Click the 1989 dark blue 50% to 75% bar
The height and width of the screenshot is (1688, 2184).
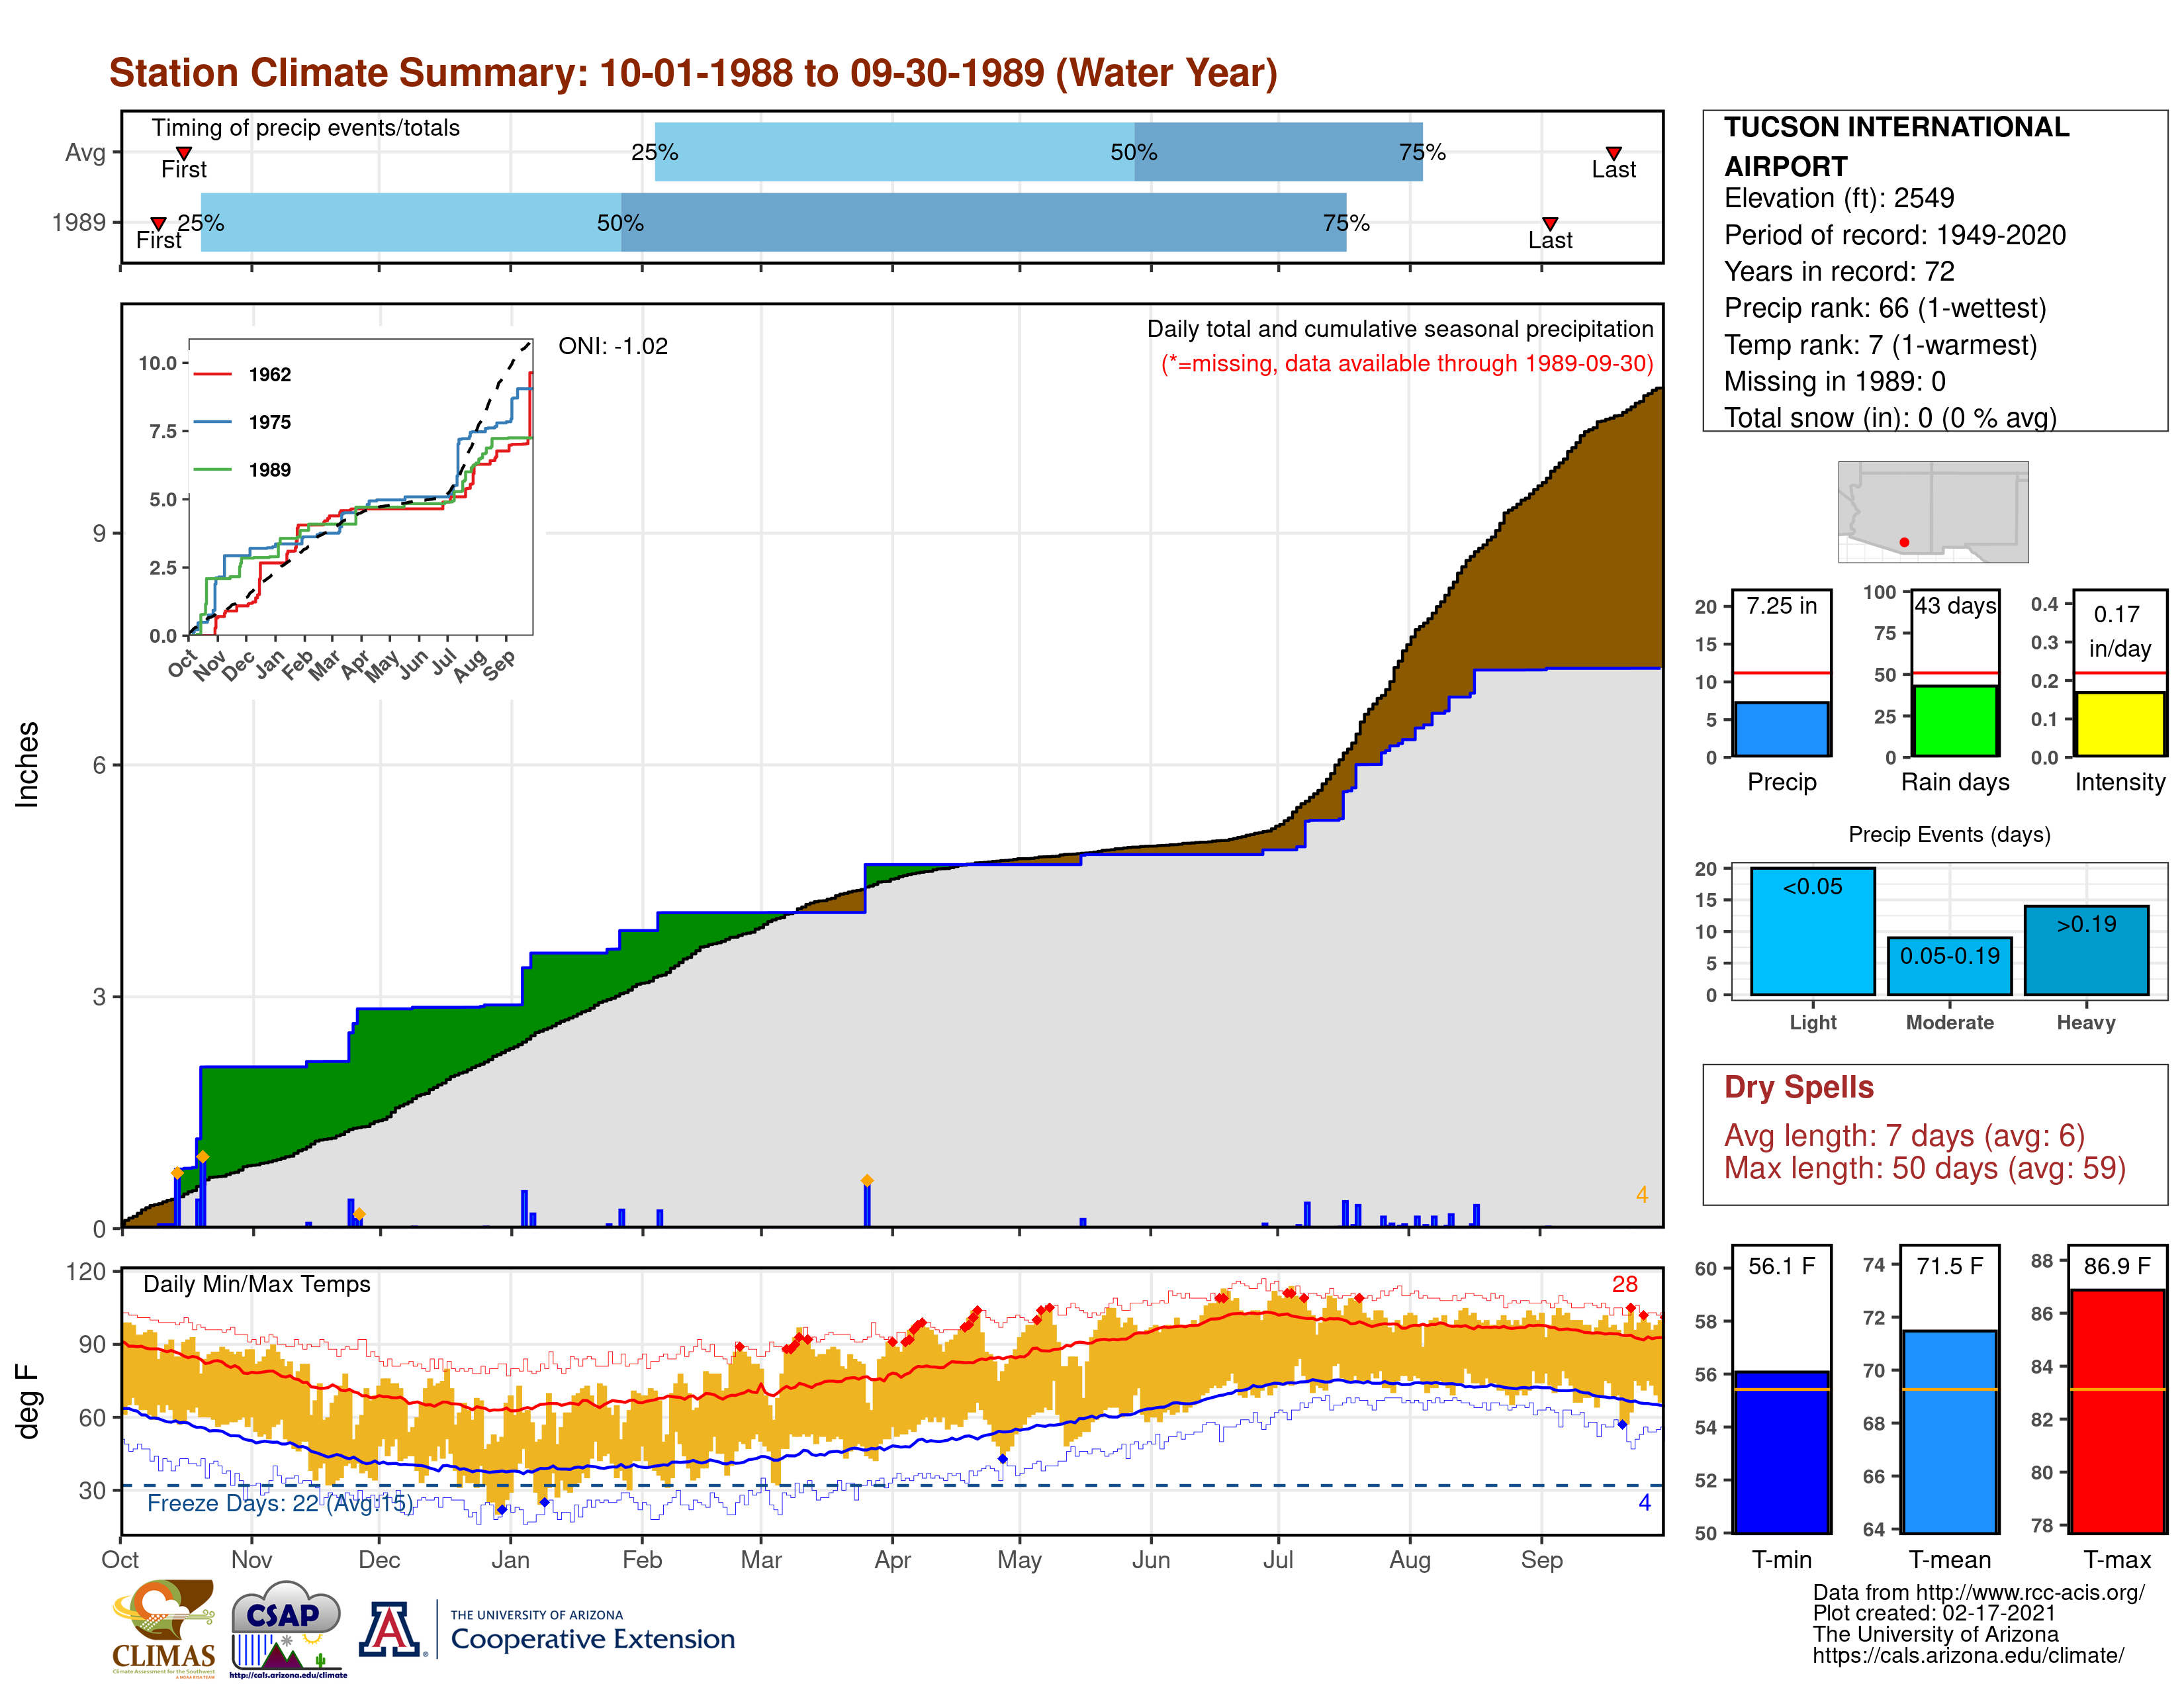tap(983, 222)
